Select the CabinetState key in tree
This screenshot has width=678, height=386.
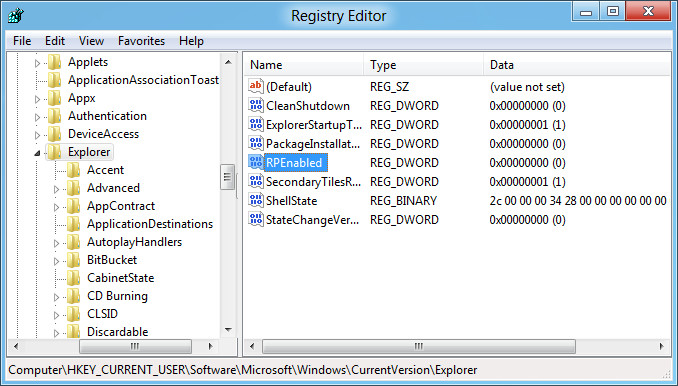(x=120, y=278)
